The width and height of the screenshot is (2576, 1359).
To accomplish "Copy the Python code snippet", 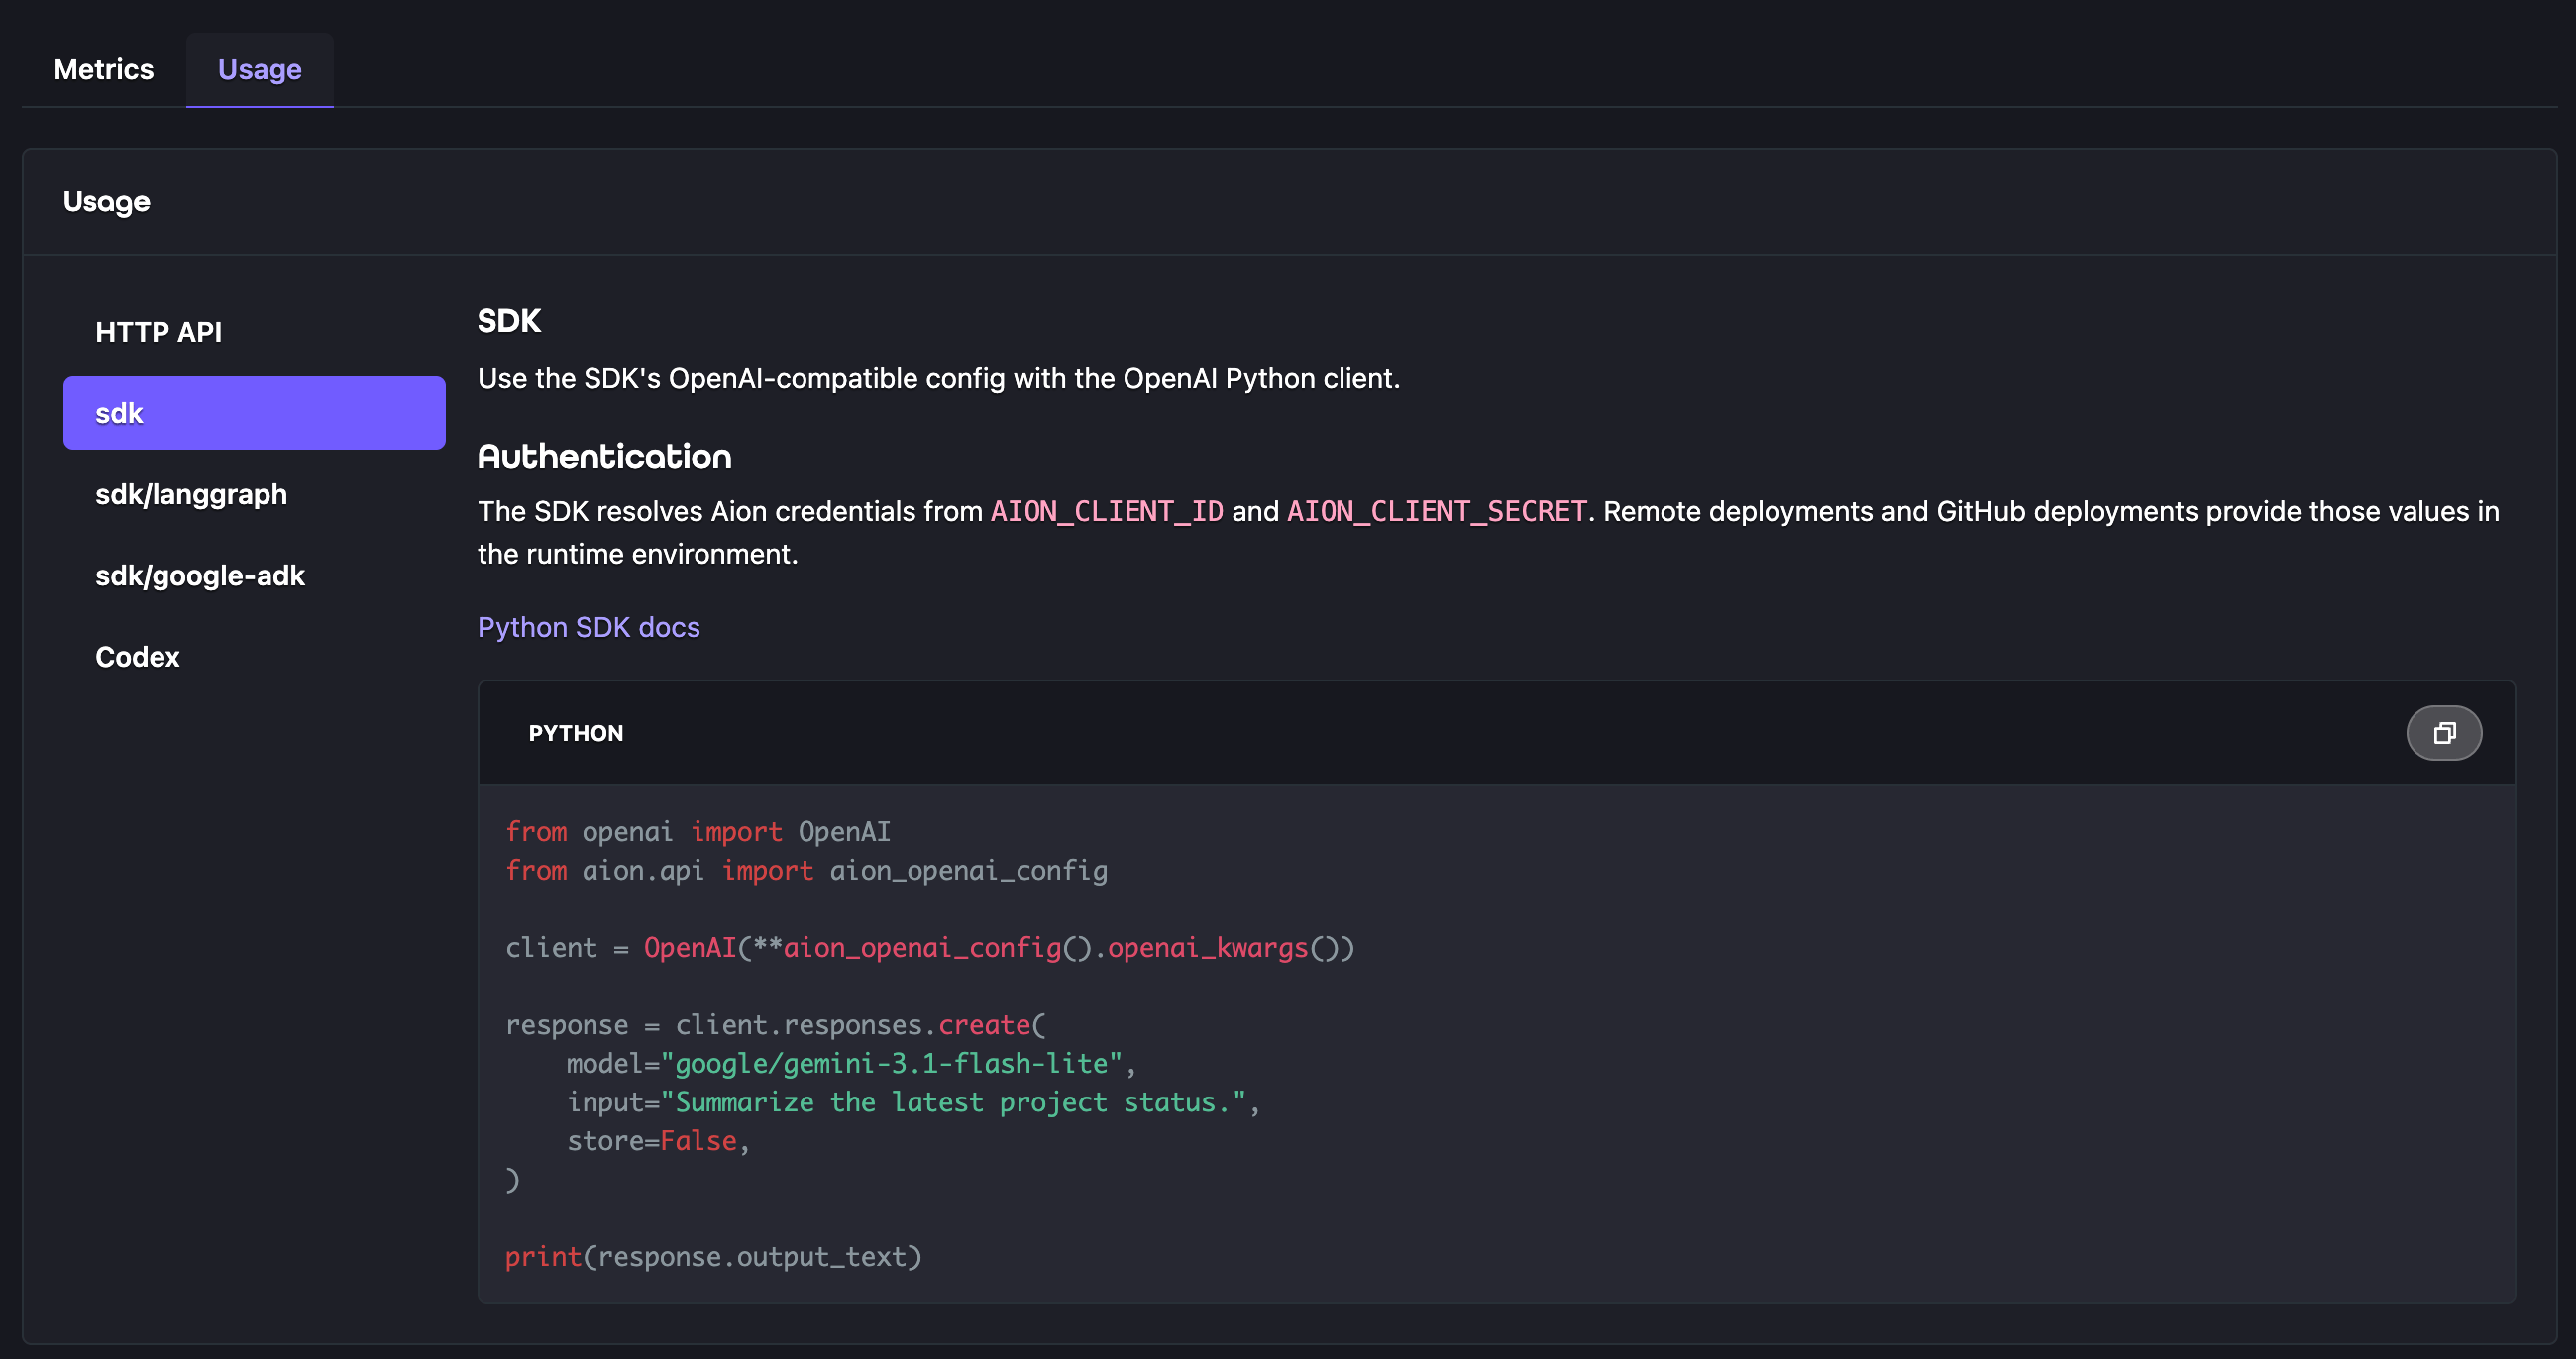I will click(x=2443, y=733).
